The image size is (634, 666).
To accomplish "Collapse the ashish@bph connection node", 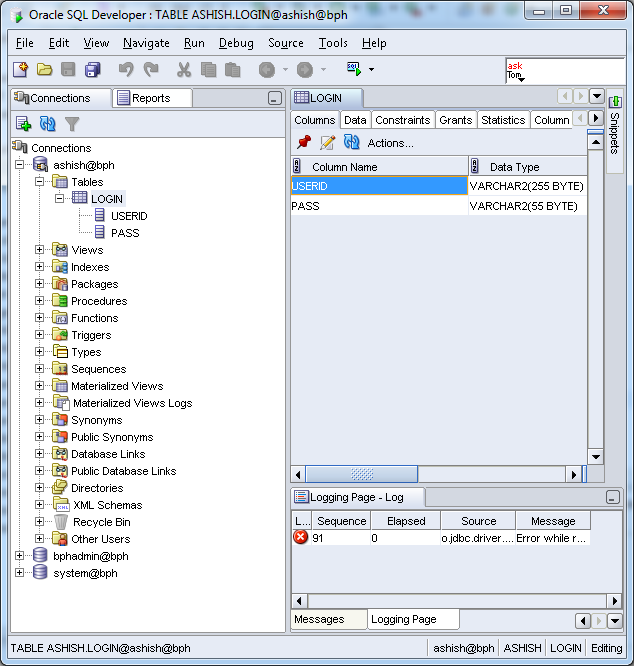I will click(20, 164).
